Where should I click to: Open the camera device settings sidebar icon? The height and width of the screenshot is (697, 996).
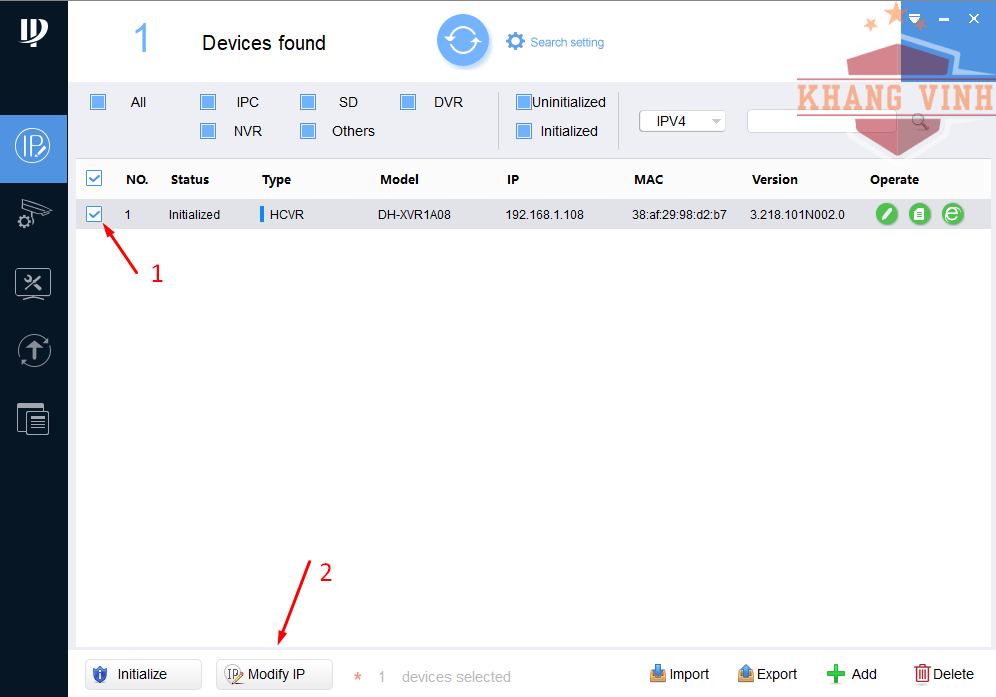coord(33,213)
